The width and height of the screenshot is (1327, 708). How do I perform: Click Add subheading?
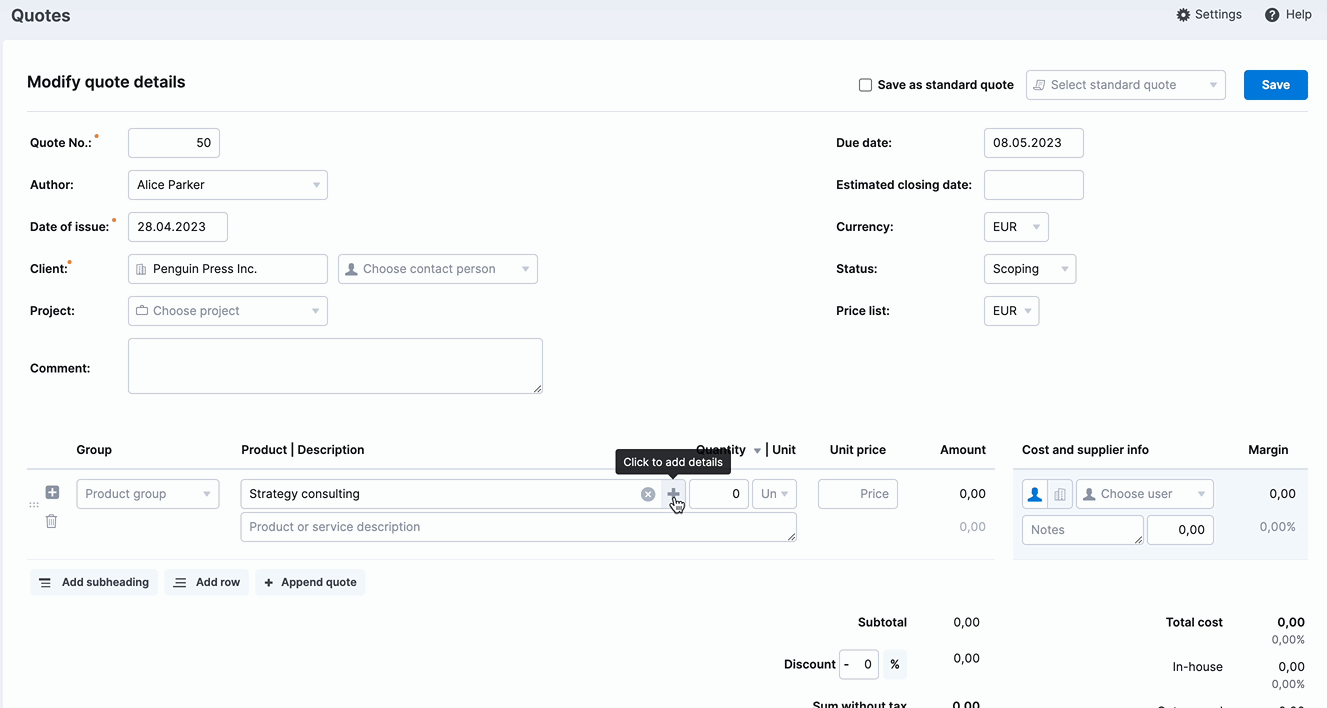[x=94, y=582]
